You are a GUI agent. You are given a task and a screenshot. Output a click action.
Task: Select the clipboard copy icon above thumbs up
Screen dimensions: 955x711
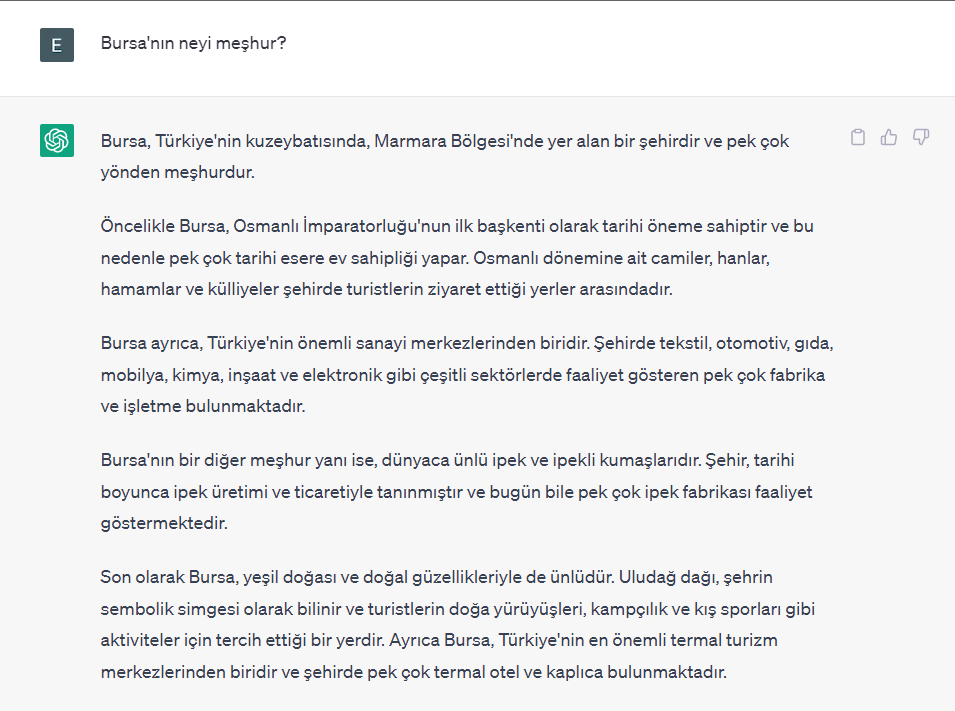(857, 137)
